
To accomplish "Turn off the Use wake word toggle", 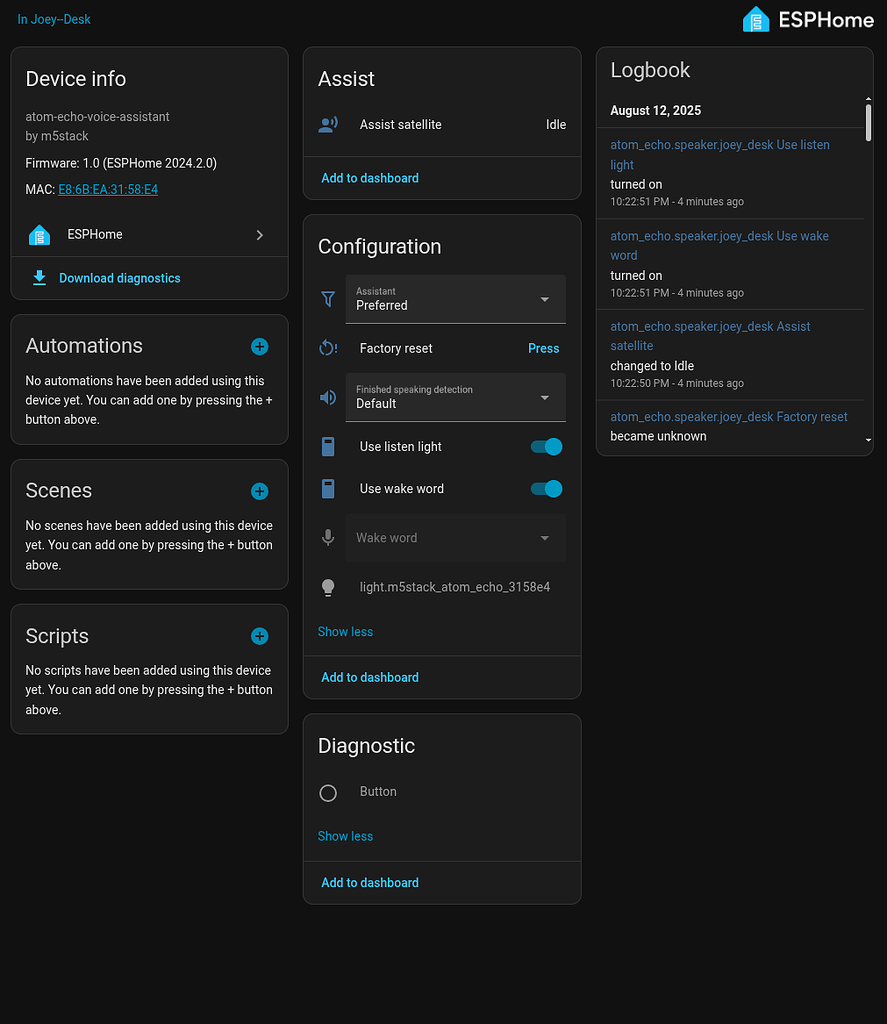I will pos(545,488).
